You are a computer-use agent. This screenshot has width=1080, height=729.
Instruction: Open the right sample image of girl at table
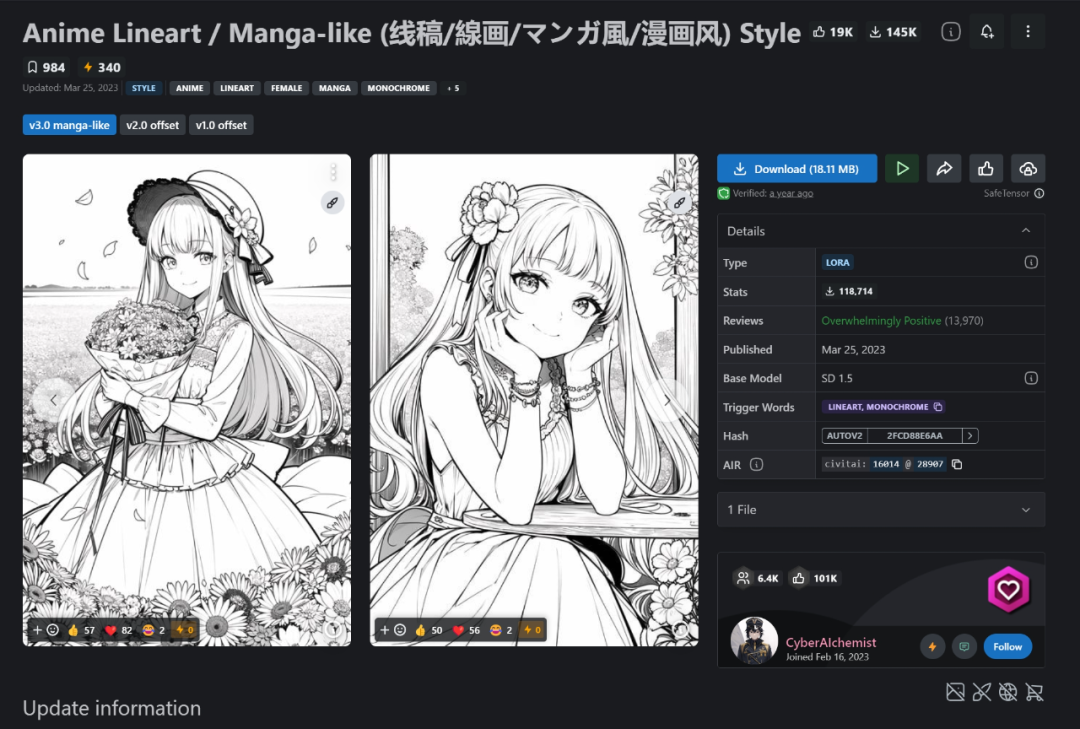tap(534, 380)
